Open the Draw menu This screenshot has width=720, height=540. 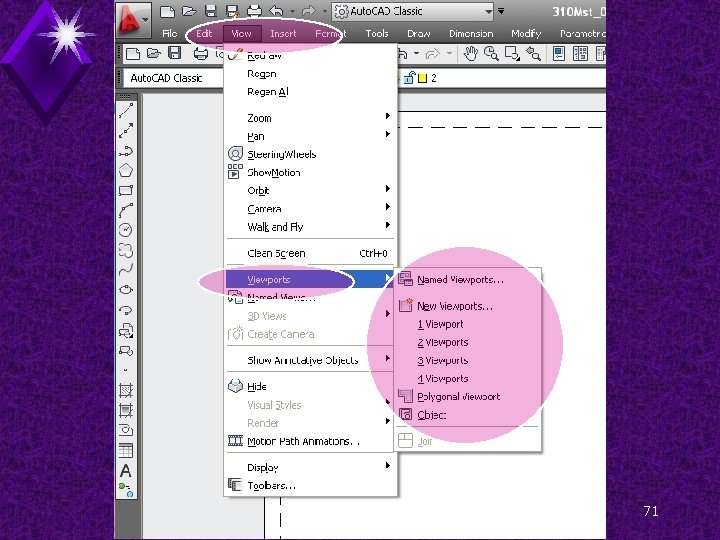(x=418, y=34)
